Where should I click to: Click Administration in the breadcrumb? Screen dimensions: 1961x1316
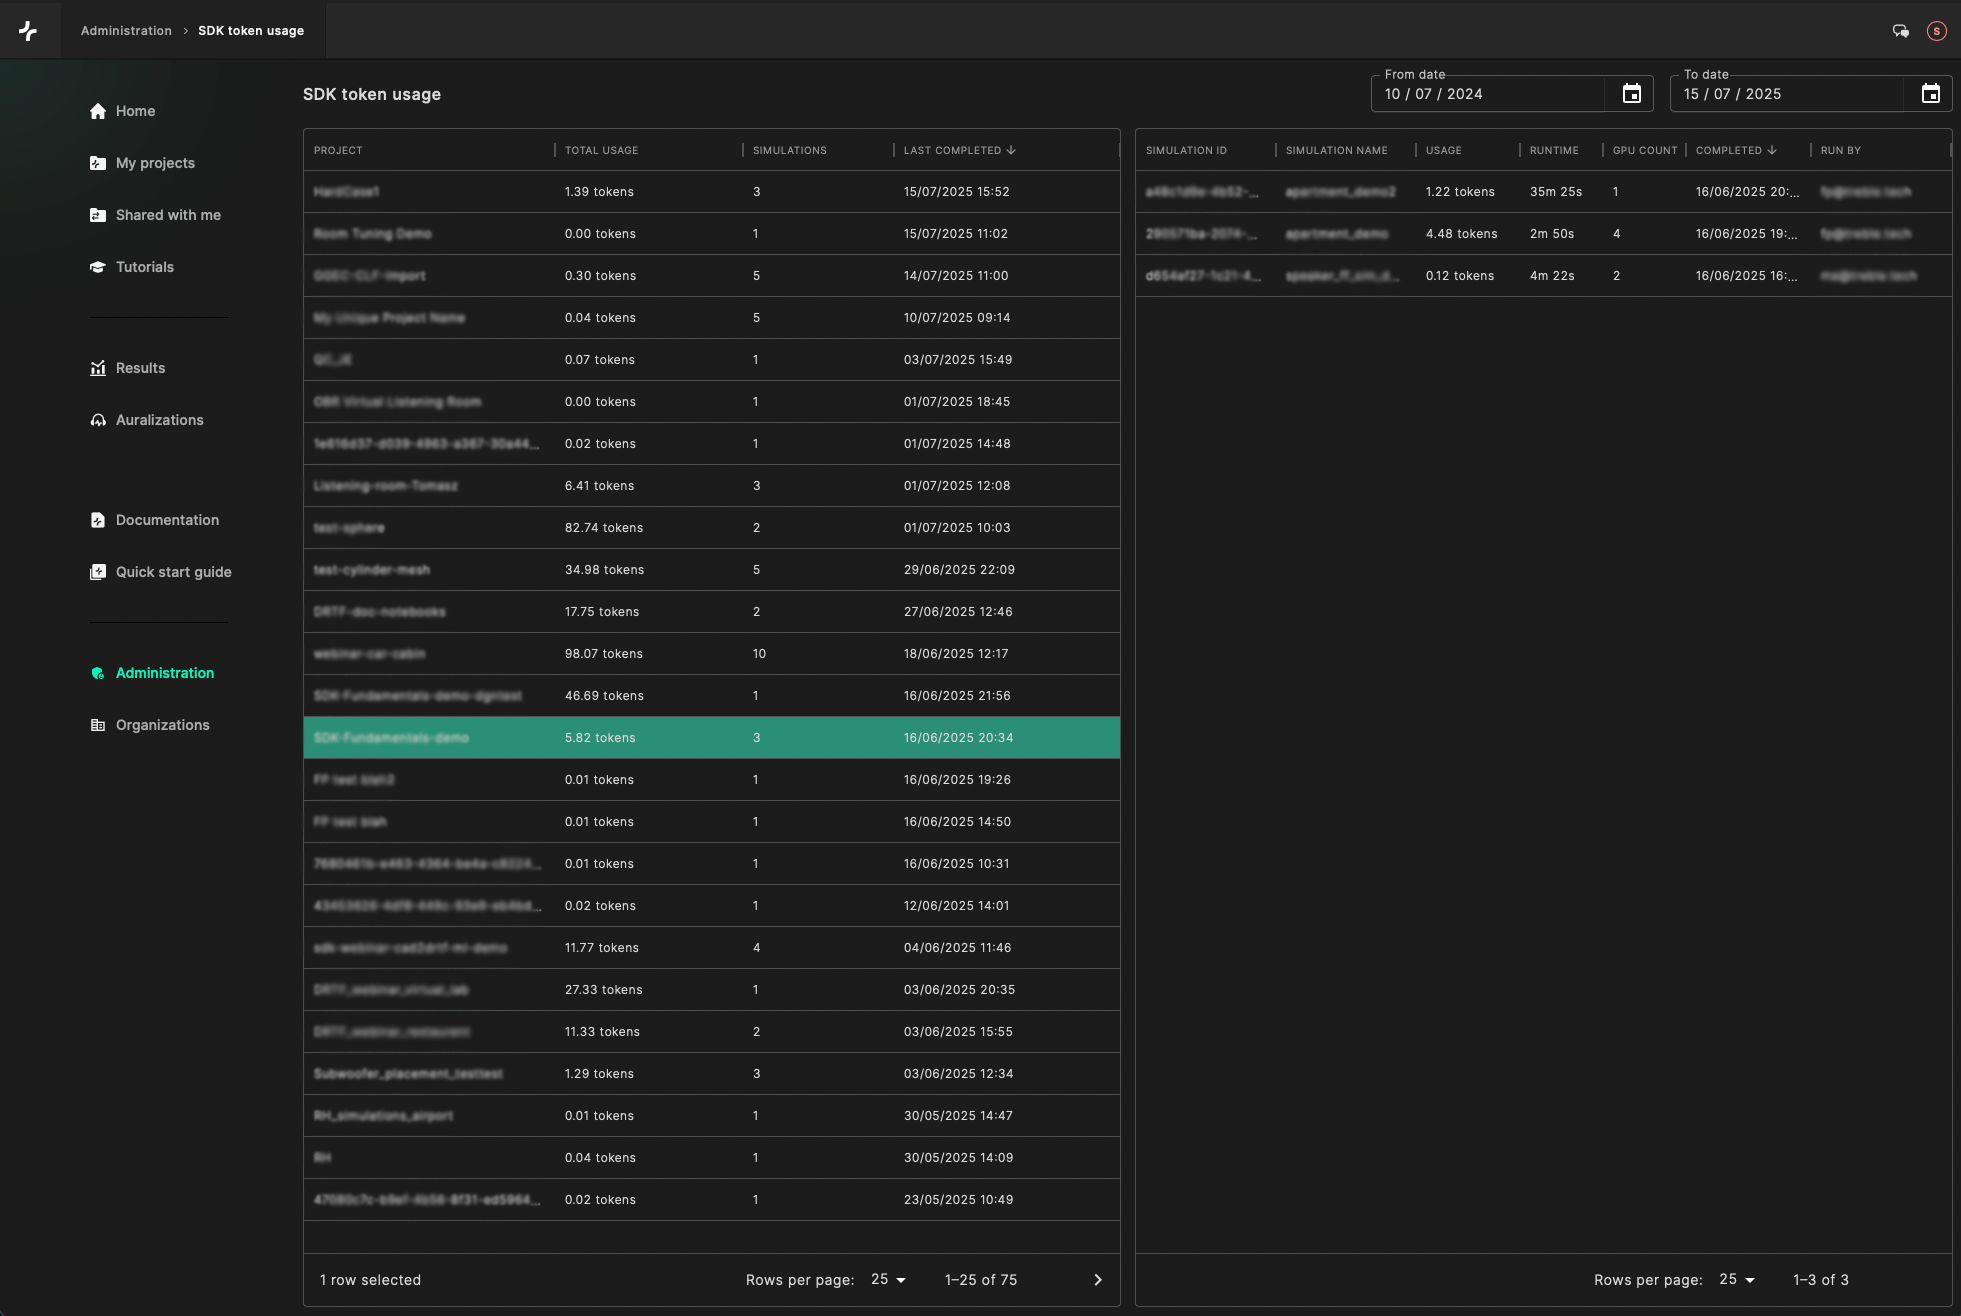point(126,31)
